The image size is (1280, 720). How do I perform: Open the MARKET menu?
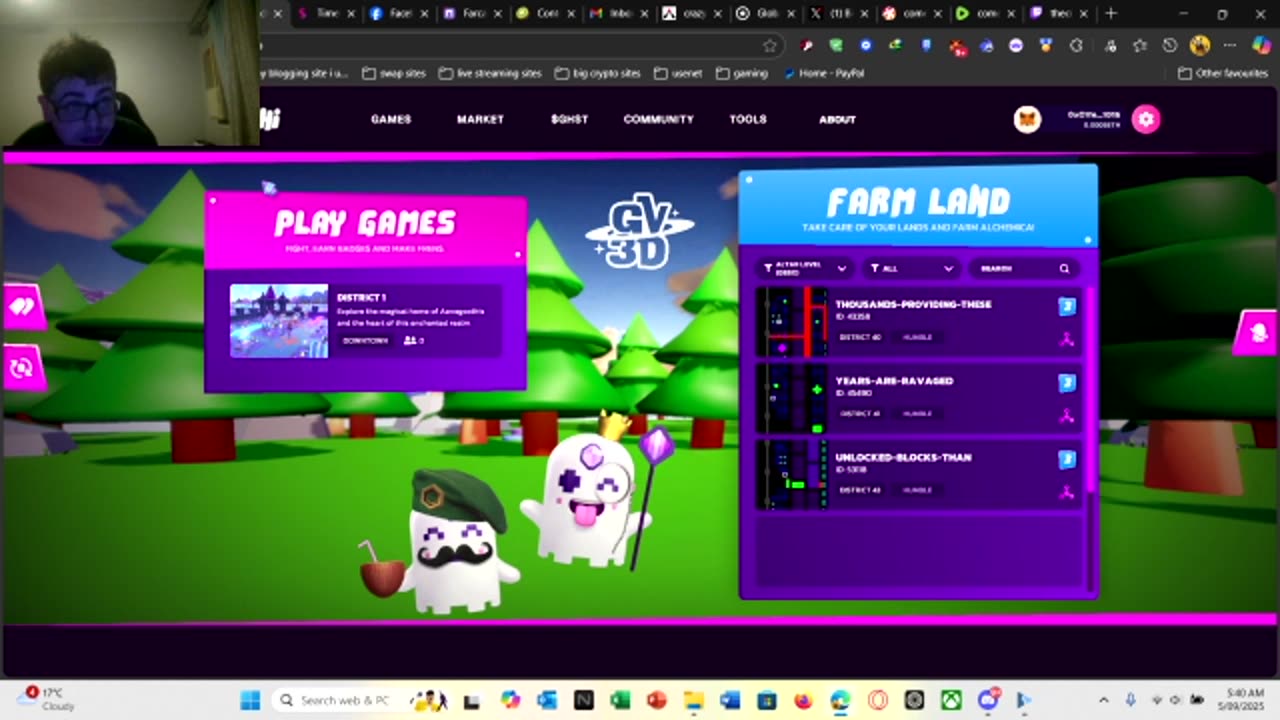[480, 119]
